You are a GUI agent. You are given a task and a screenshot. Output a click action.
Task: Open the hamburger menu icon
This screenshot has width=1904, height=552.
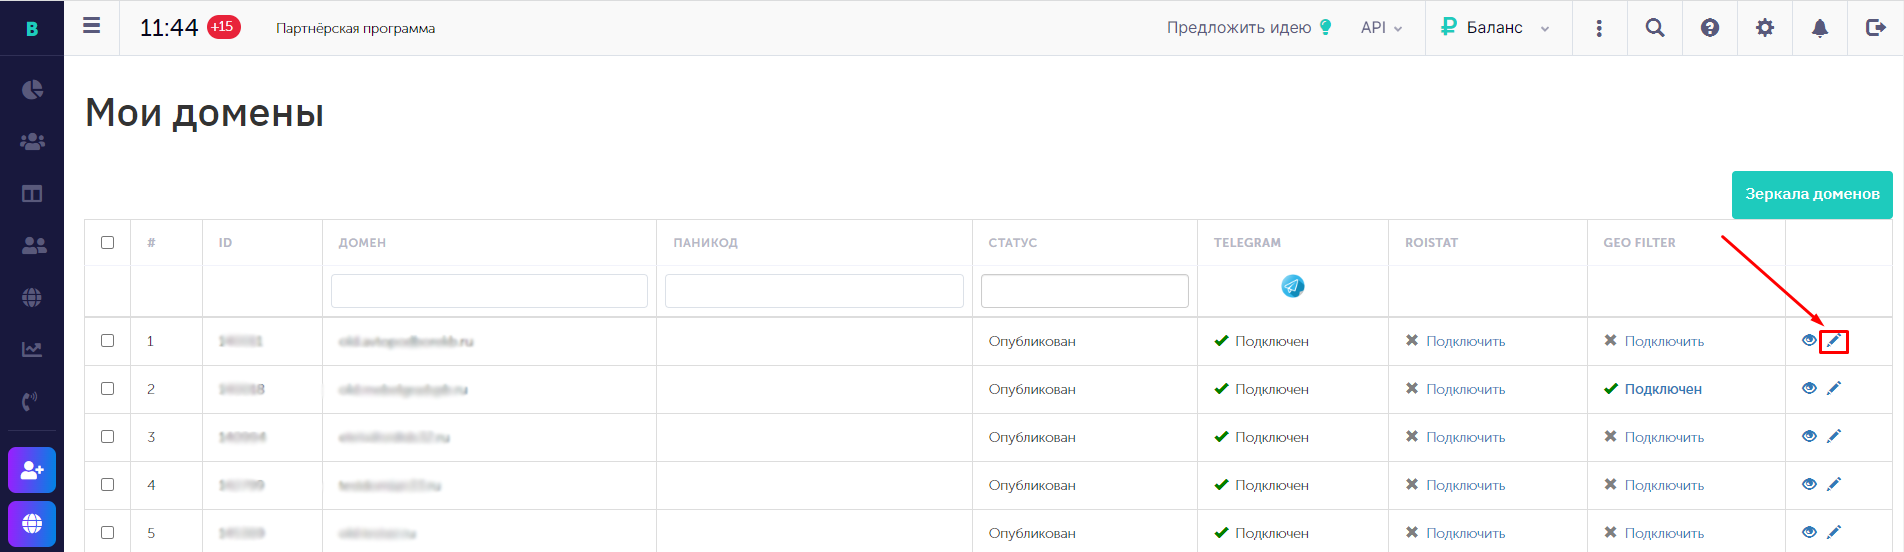click(x=91, y=26)
